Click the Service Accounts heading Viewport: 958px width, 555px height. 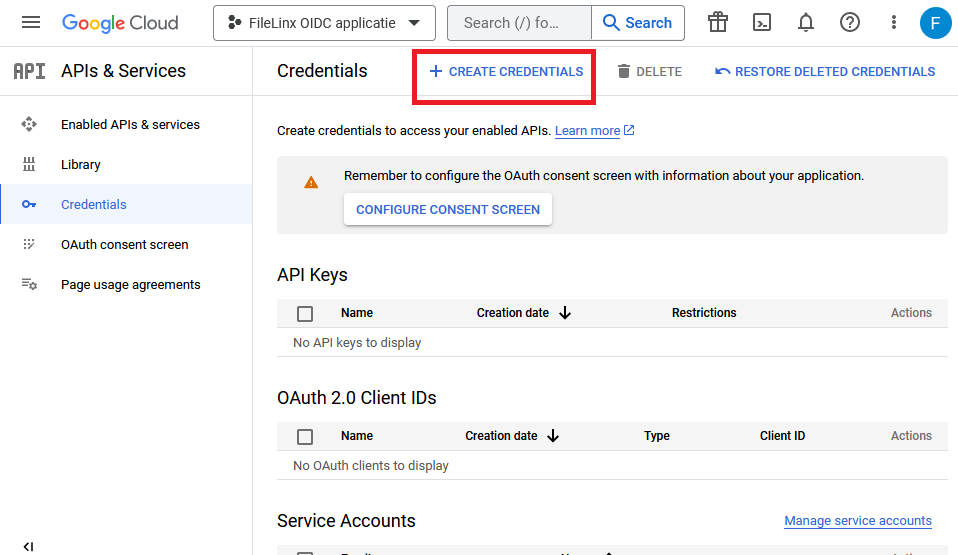346,521
